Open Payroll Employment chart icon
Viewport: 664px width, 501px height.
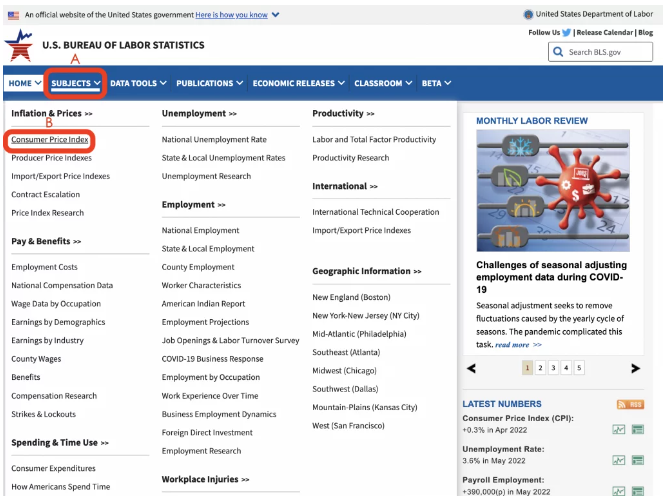pyautogui.click(x=619, y=491)
